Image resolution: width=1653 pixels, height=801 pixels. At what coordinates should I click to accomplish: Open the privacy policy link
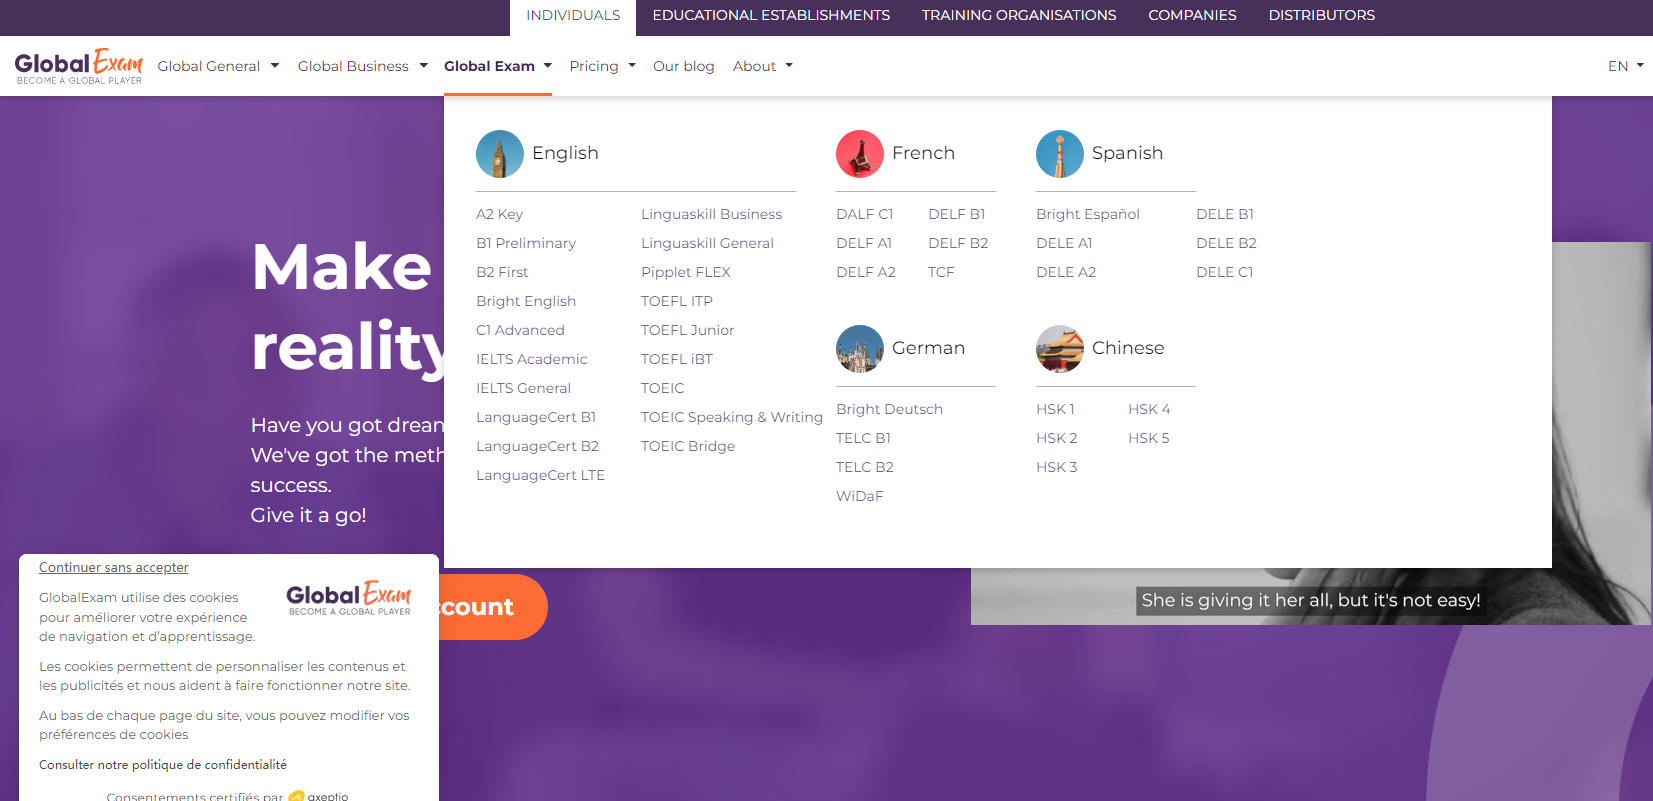tap(162, 765)
